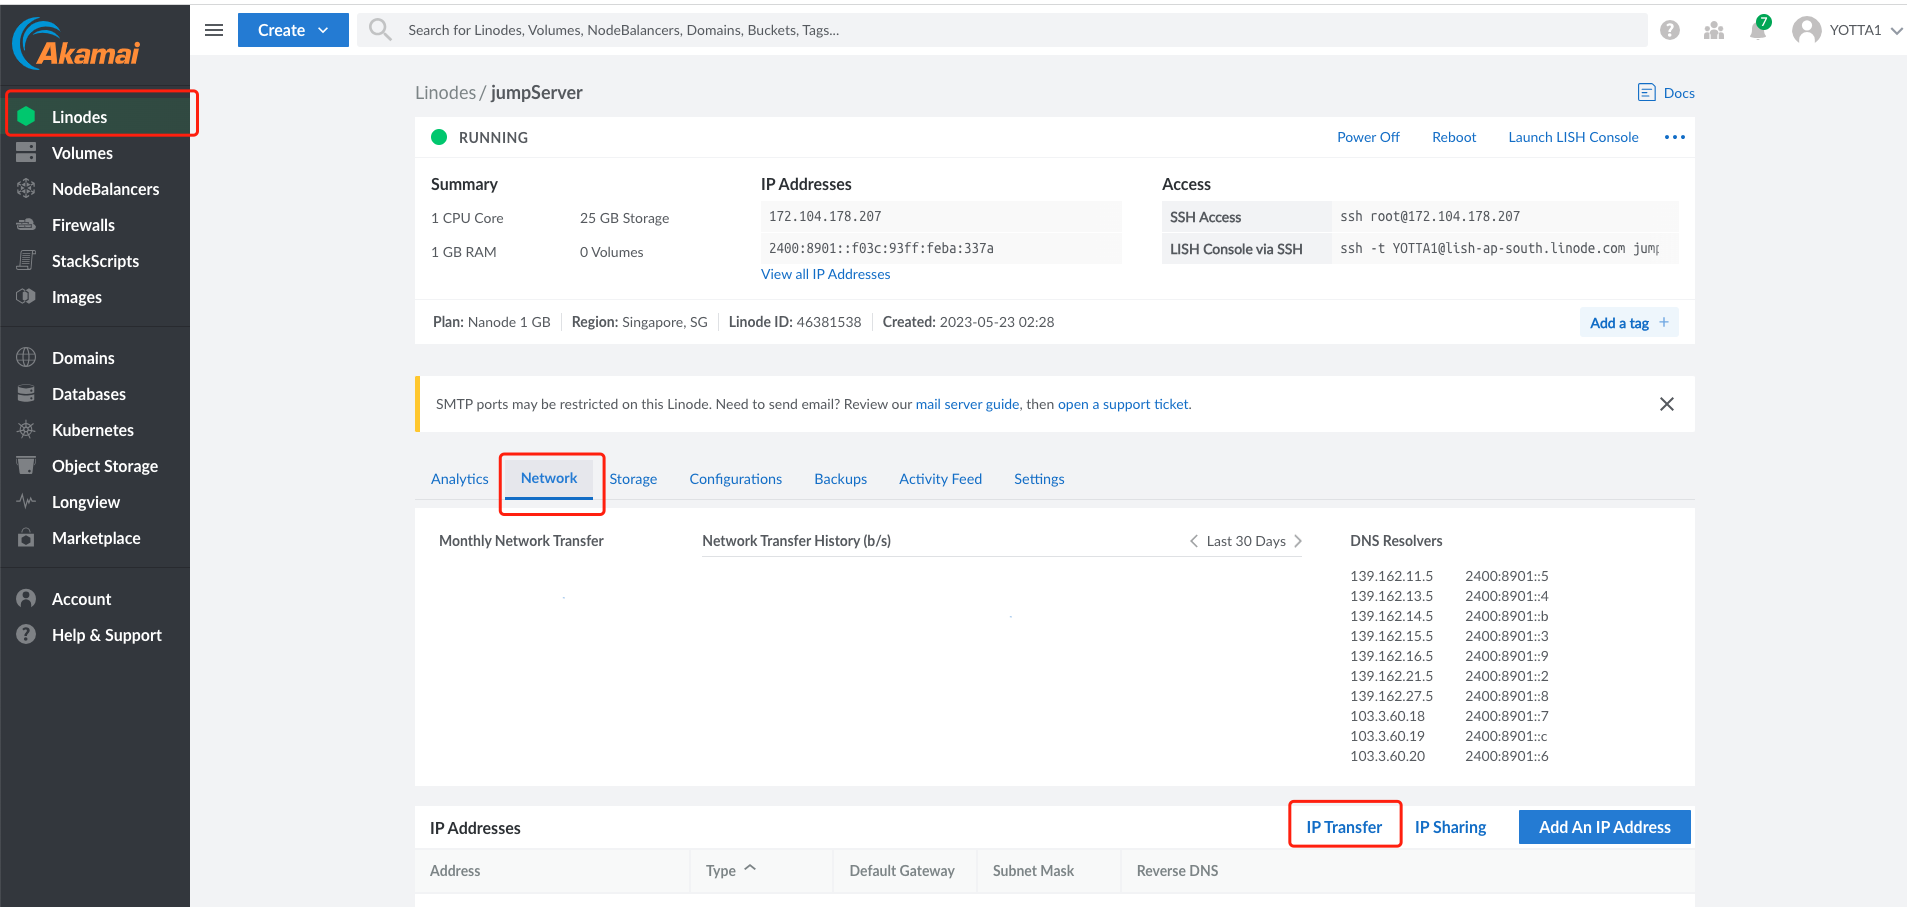Image resolution: width=1907 pixels, height=907 pixels.
Task: Click the IPv6 address 2400:8901::f03c:93ff:feba:337a
Action: coord(881,248)
